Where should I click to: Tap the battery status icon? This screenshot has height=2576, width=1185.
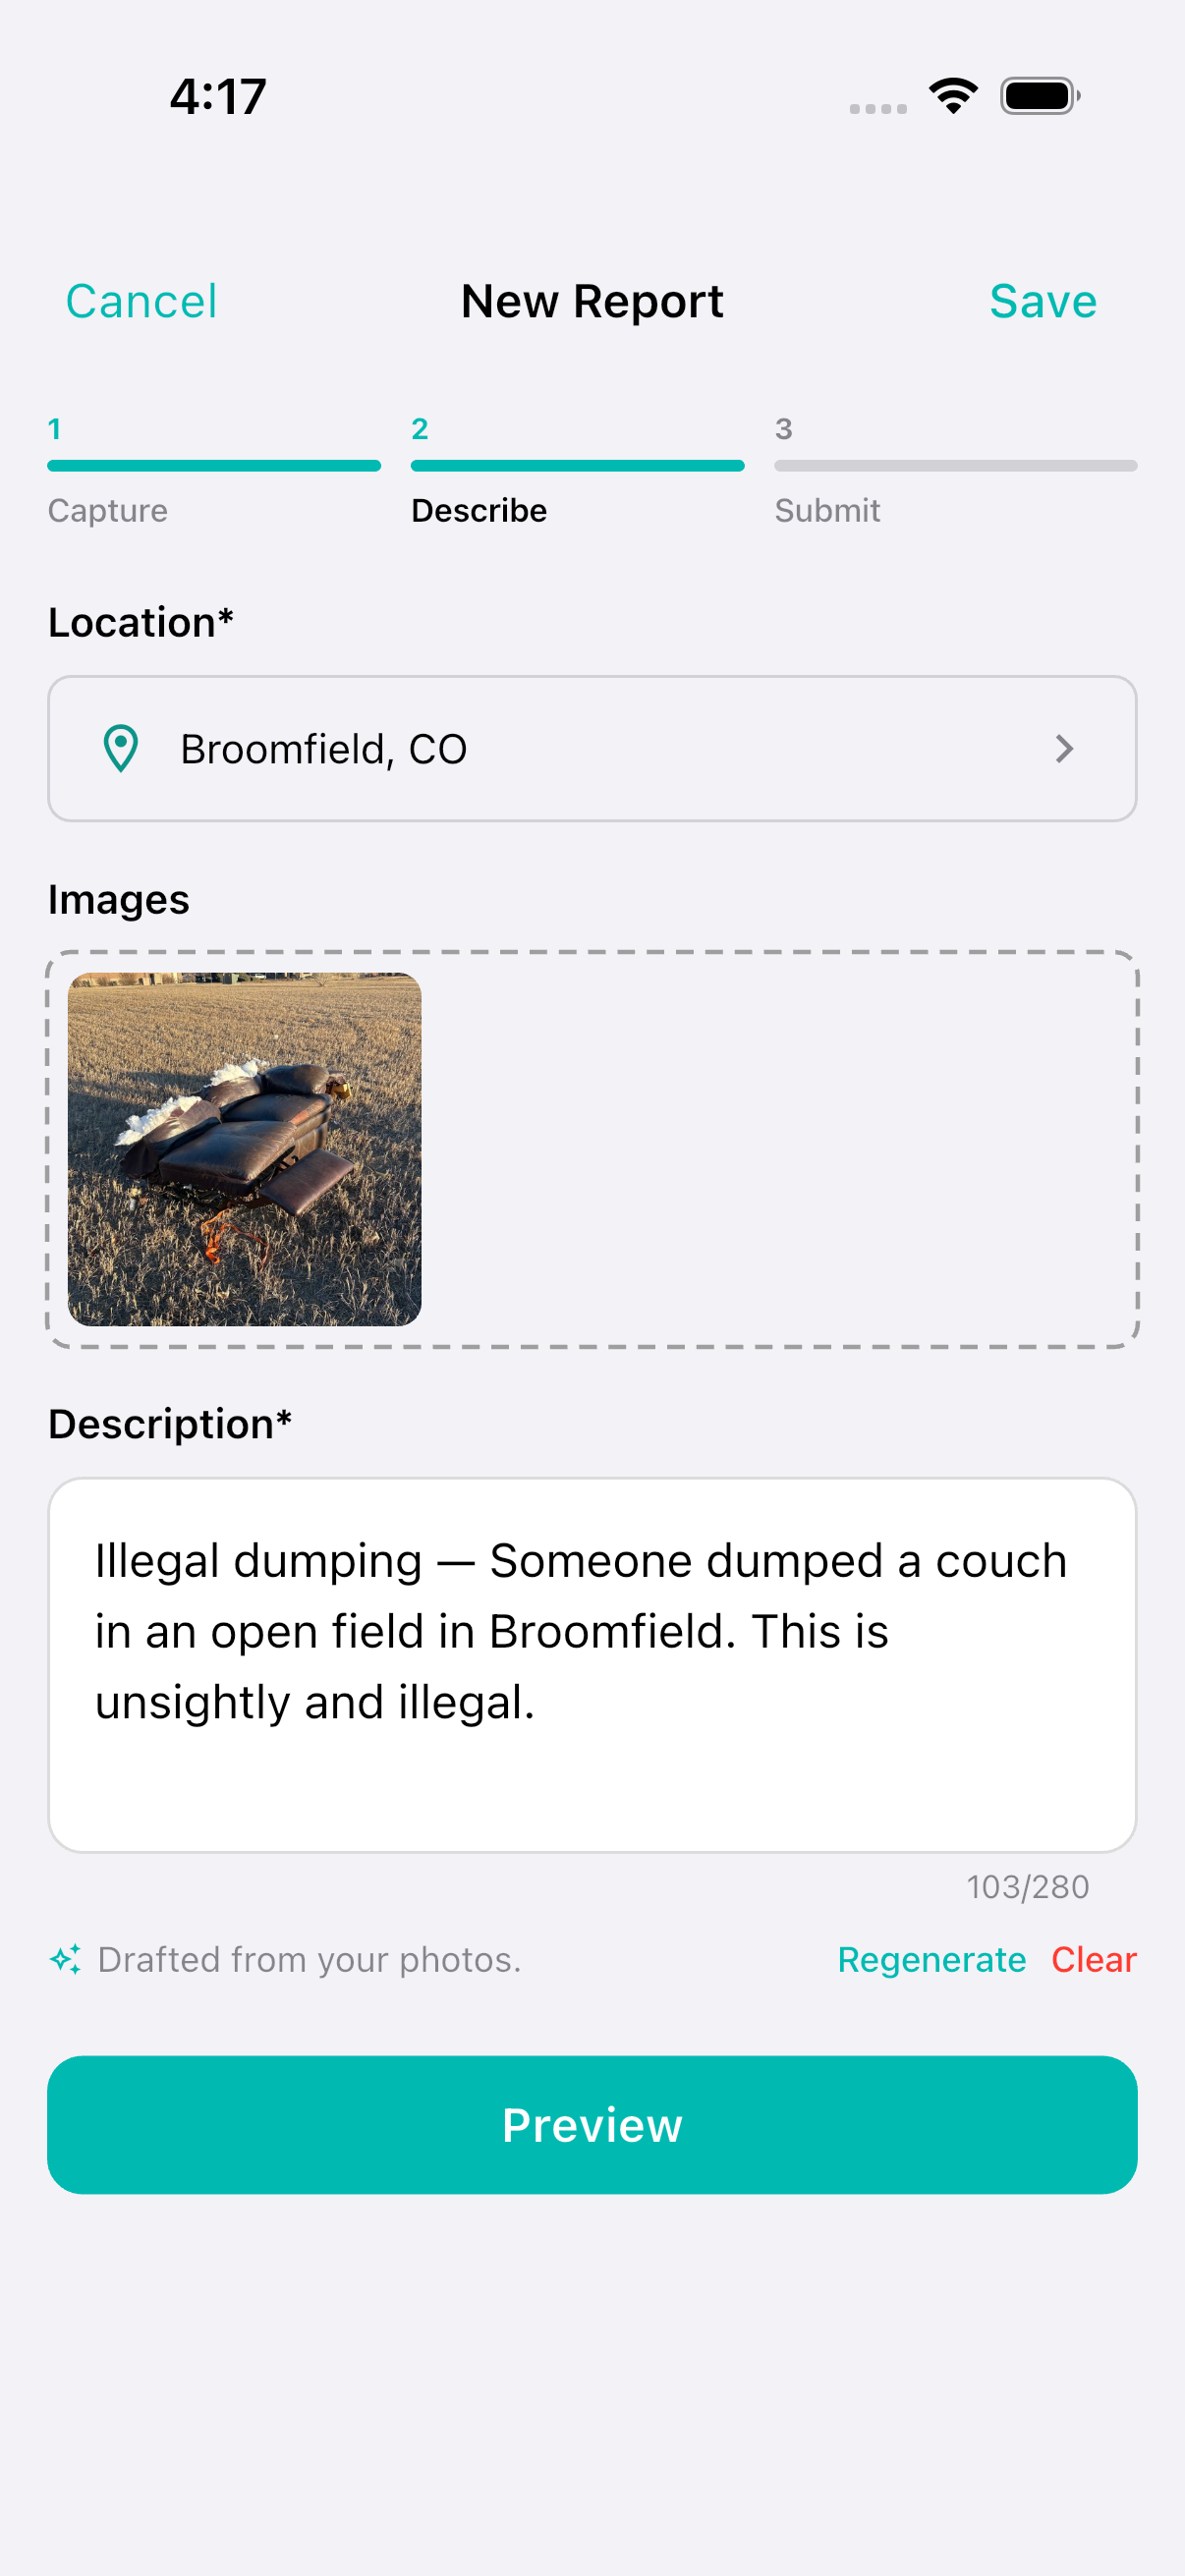(x=1040, y=96)
